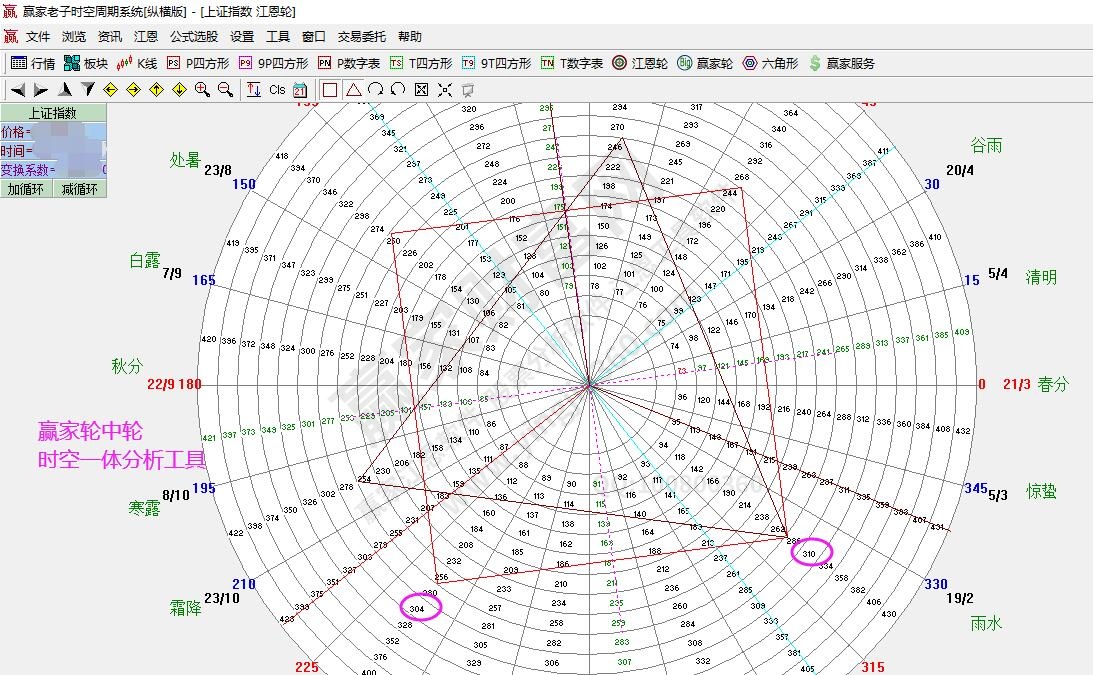
Task: Click the Cls clear button in toolbar
Action: click(x=277, y=89)
